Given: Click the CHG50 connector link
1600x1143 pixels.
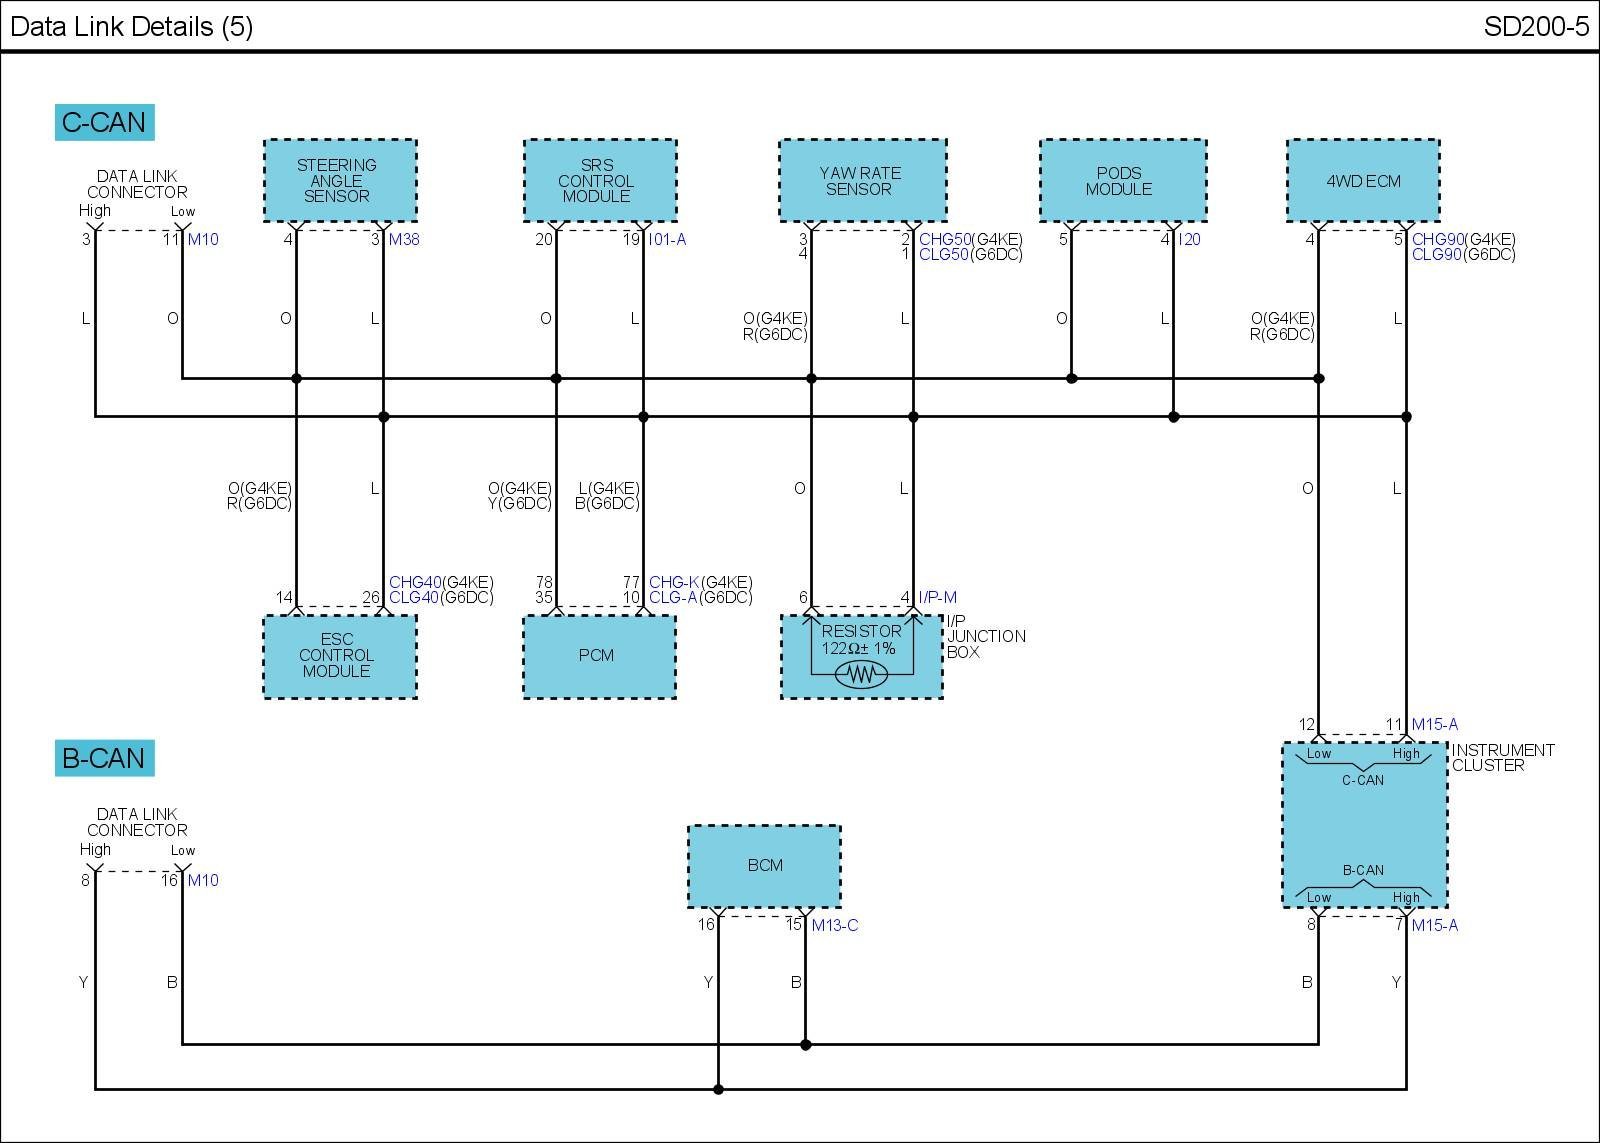Looking at the screenshot, I should tap(944, 239).
